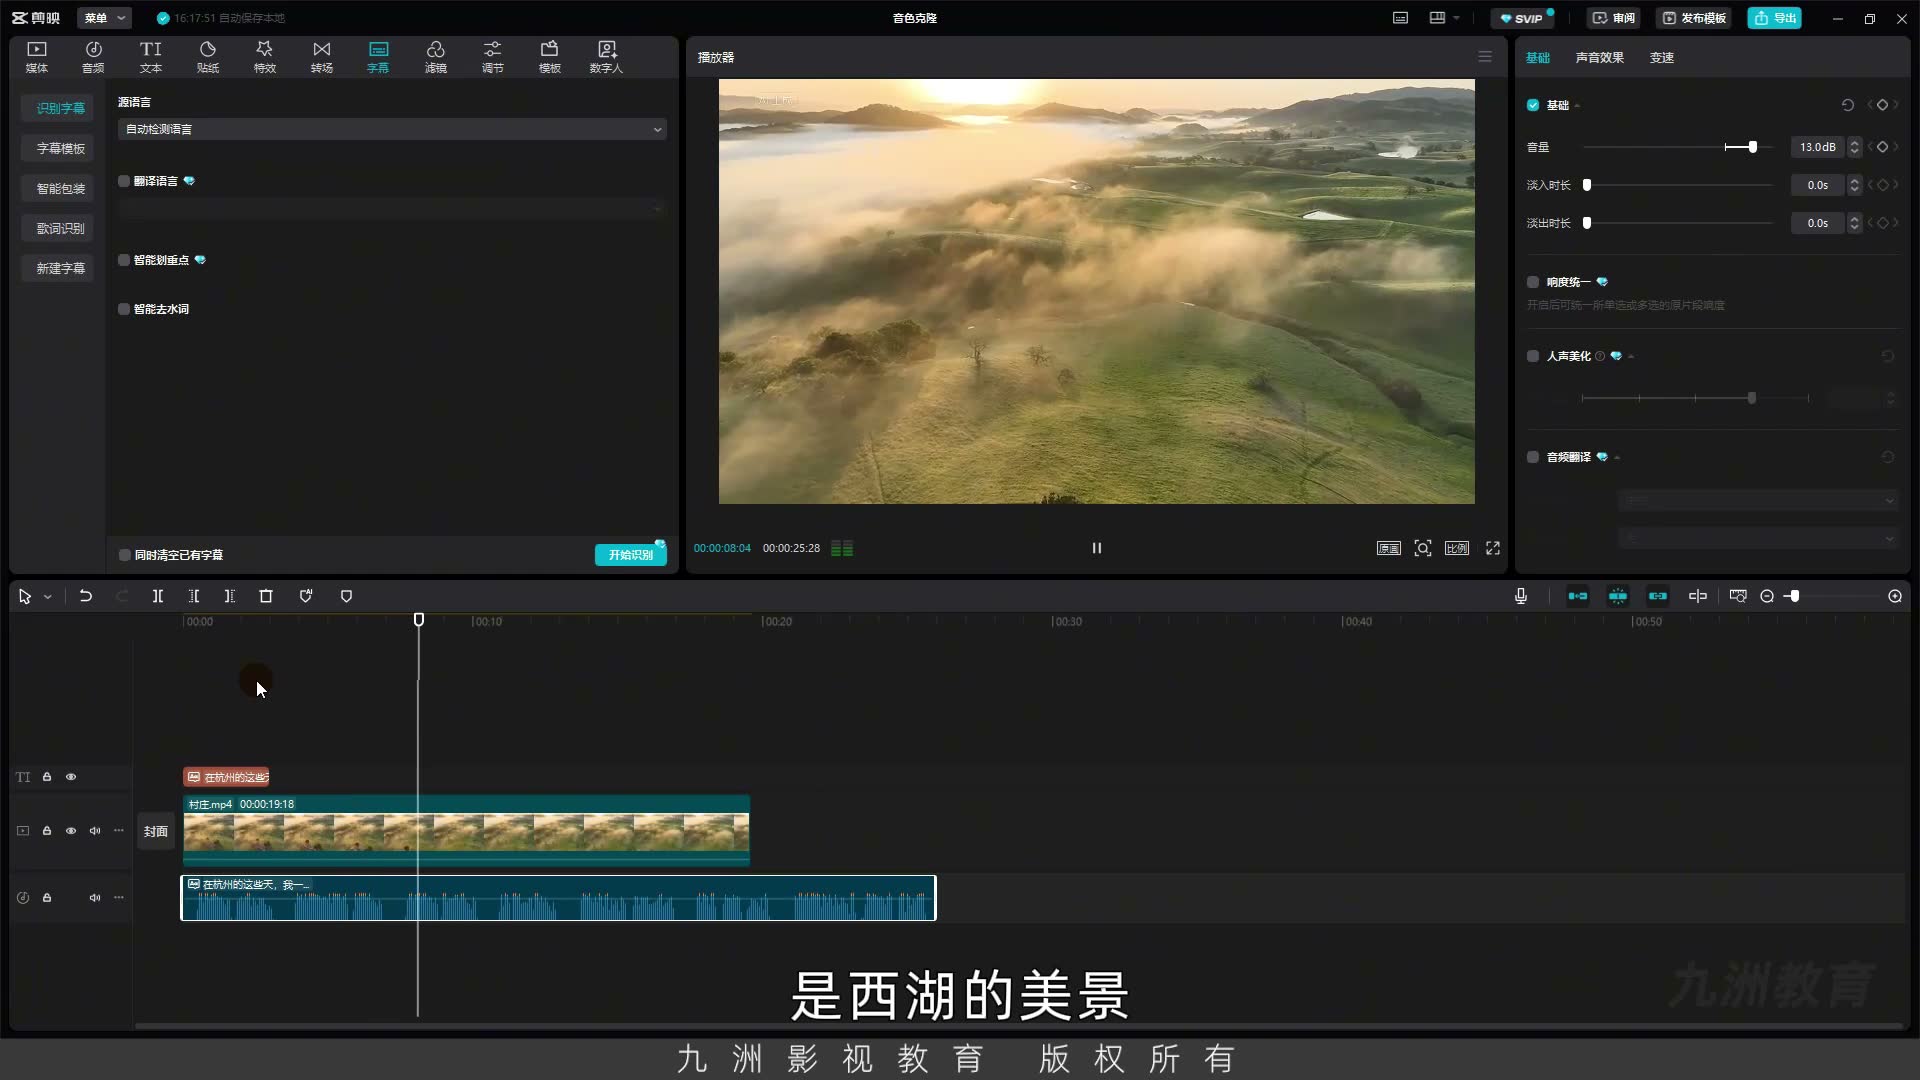Image resolution: width=1920 pixels, height=1080 pixels.
Task: Enable the 智能去水词 checkbox
Action: click(x=124, y=309)
